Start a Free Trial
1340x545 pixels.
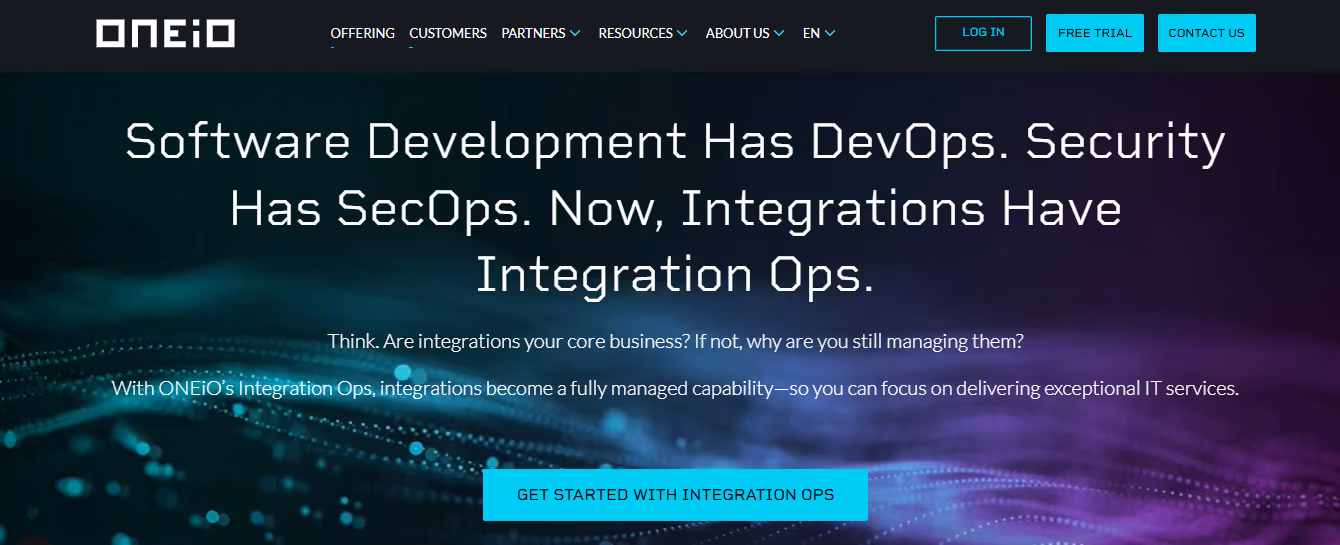click(x=1095, y=33)
